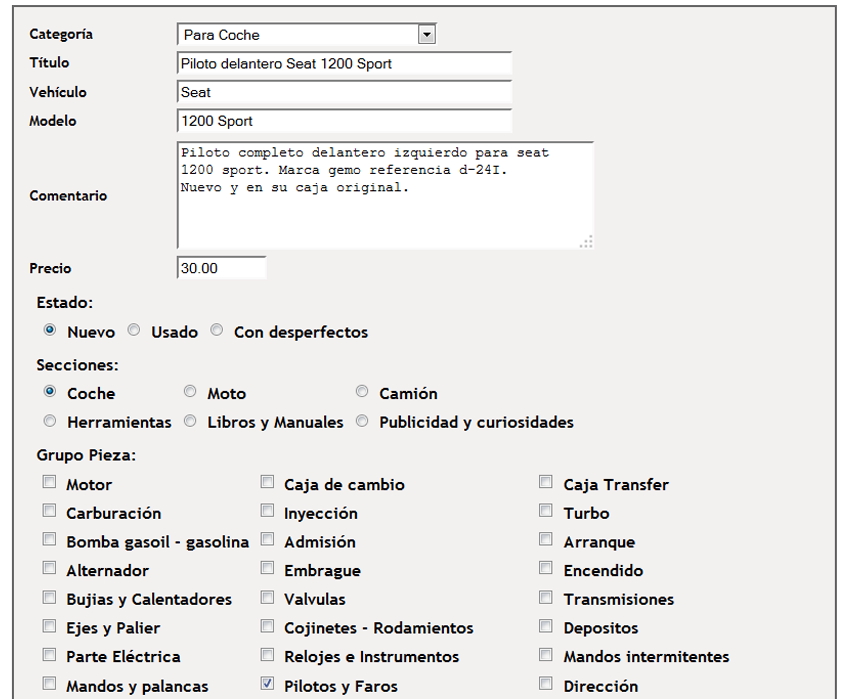Image resolution: width=847 pixels, height=699 pixels.
Task: Tick the Embrague checkbox
Action: click(x=267, y=569)
